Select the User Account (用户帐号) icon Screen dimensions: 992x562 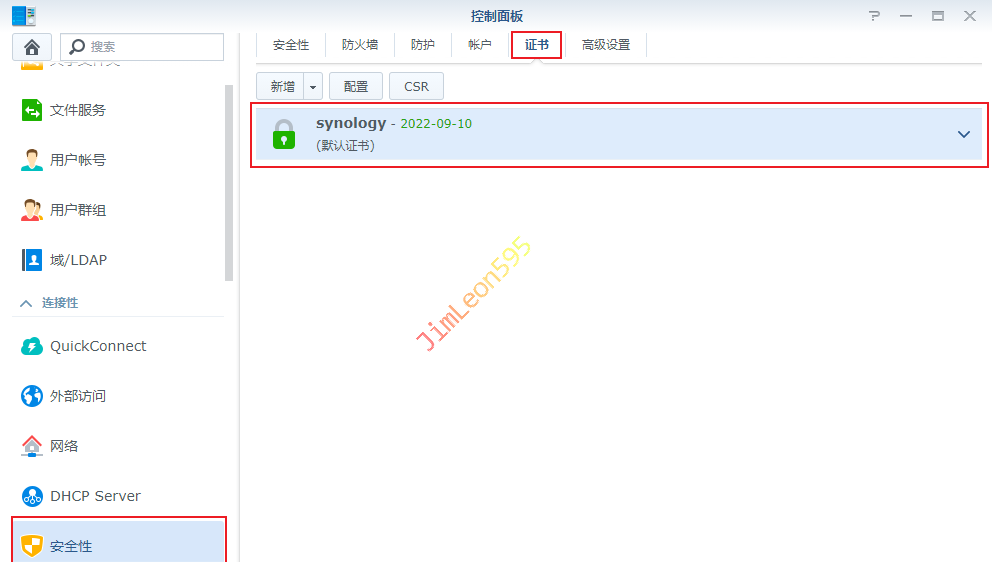pos(32,160)
